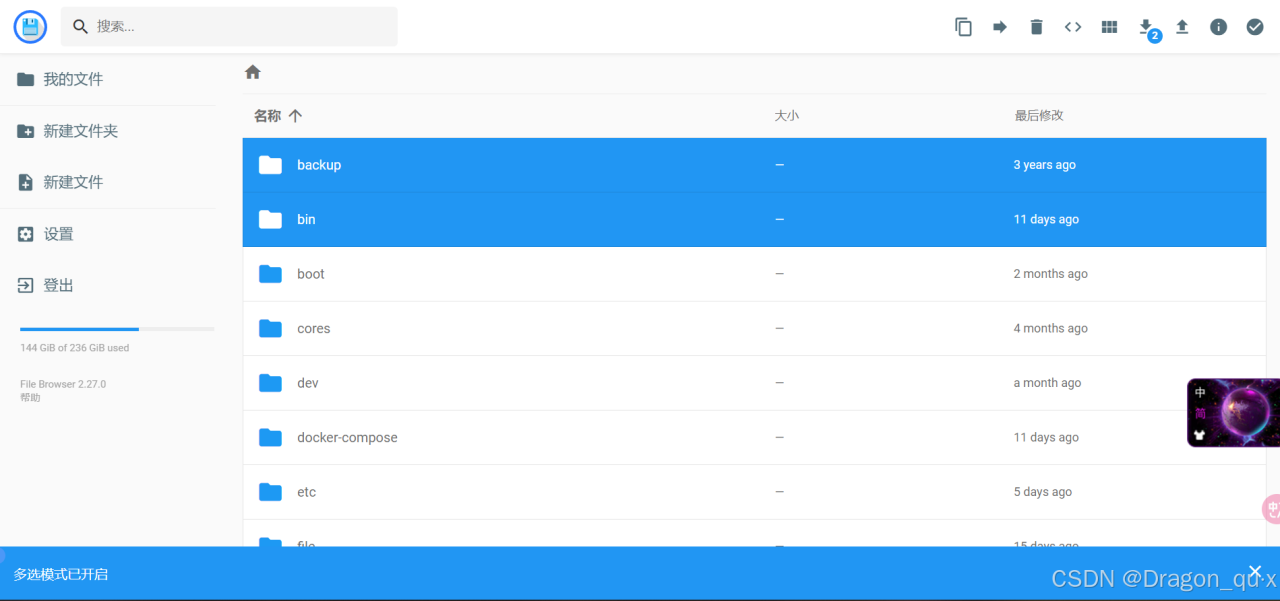Click '4 months ago' in cores row

coord(1050,328)
